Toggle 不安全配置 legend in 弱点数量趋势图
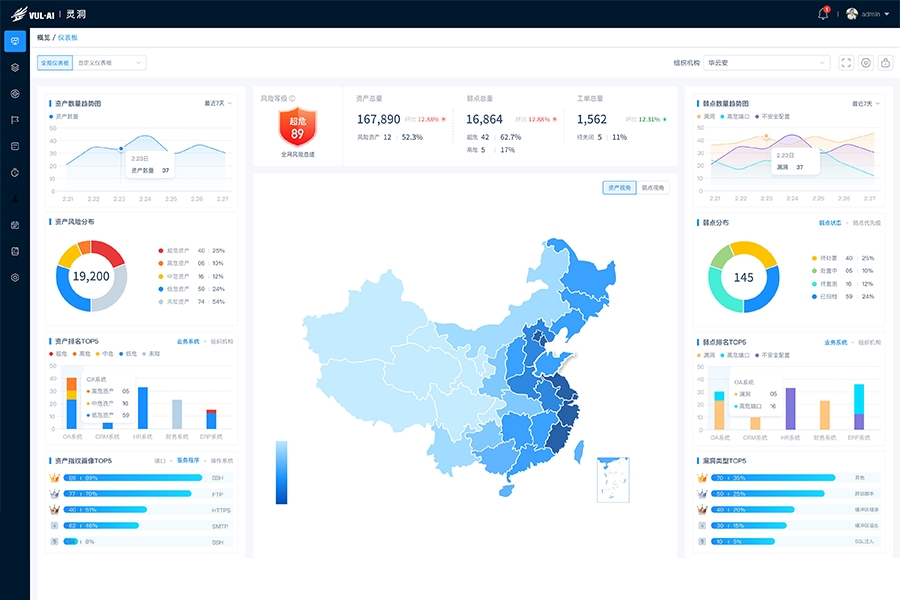 (772, 117)
